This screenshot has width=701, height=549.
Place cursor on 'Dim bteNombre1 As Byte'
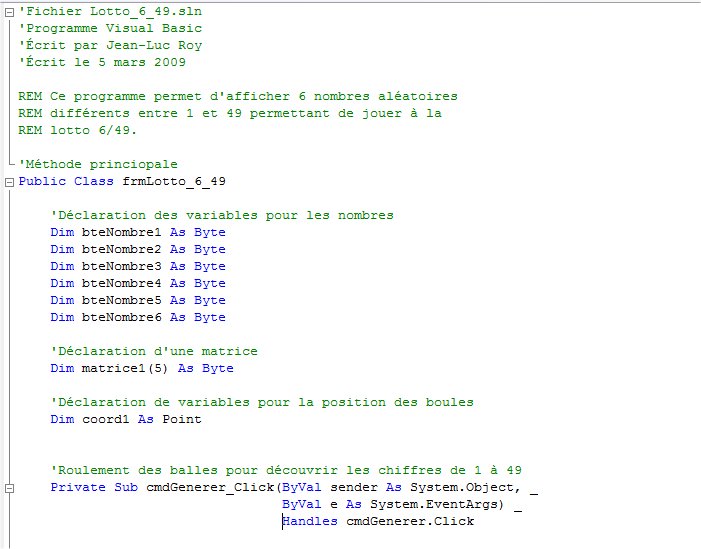[138, 232]
